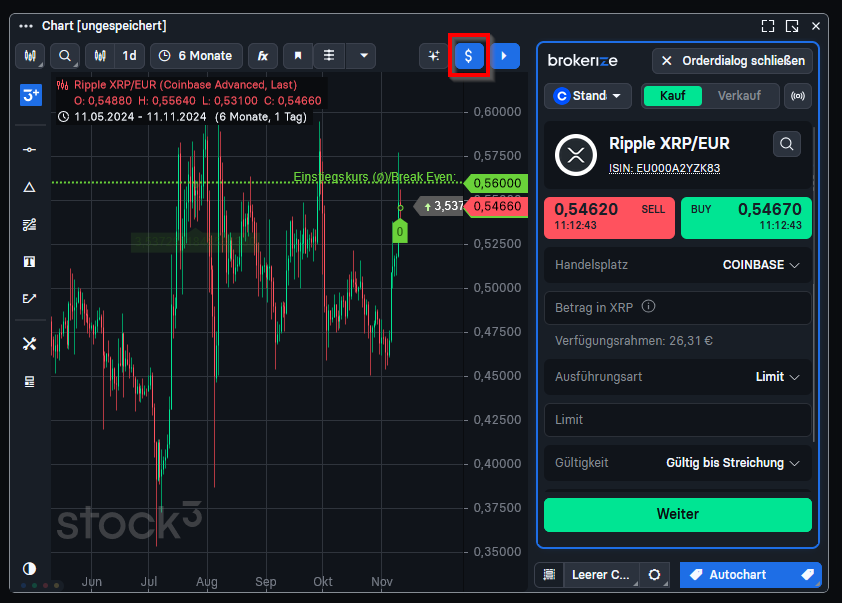Click the green 0,56000 break-even price label
The image size is (842, 603).
[x=497, y=183]
